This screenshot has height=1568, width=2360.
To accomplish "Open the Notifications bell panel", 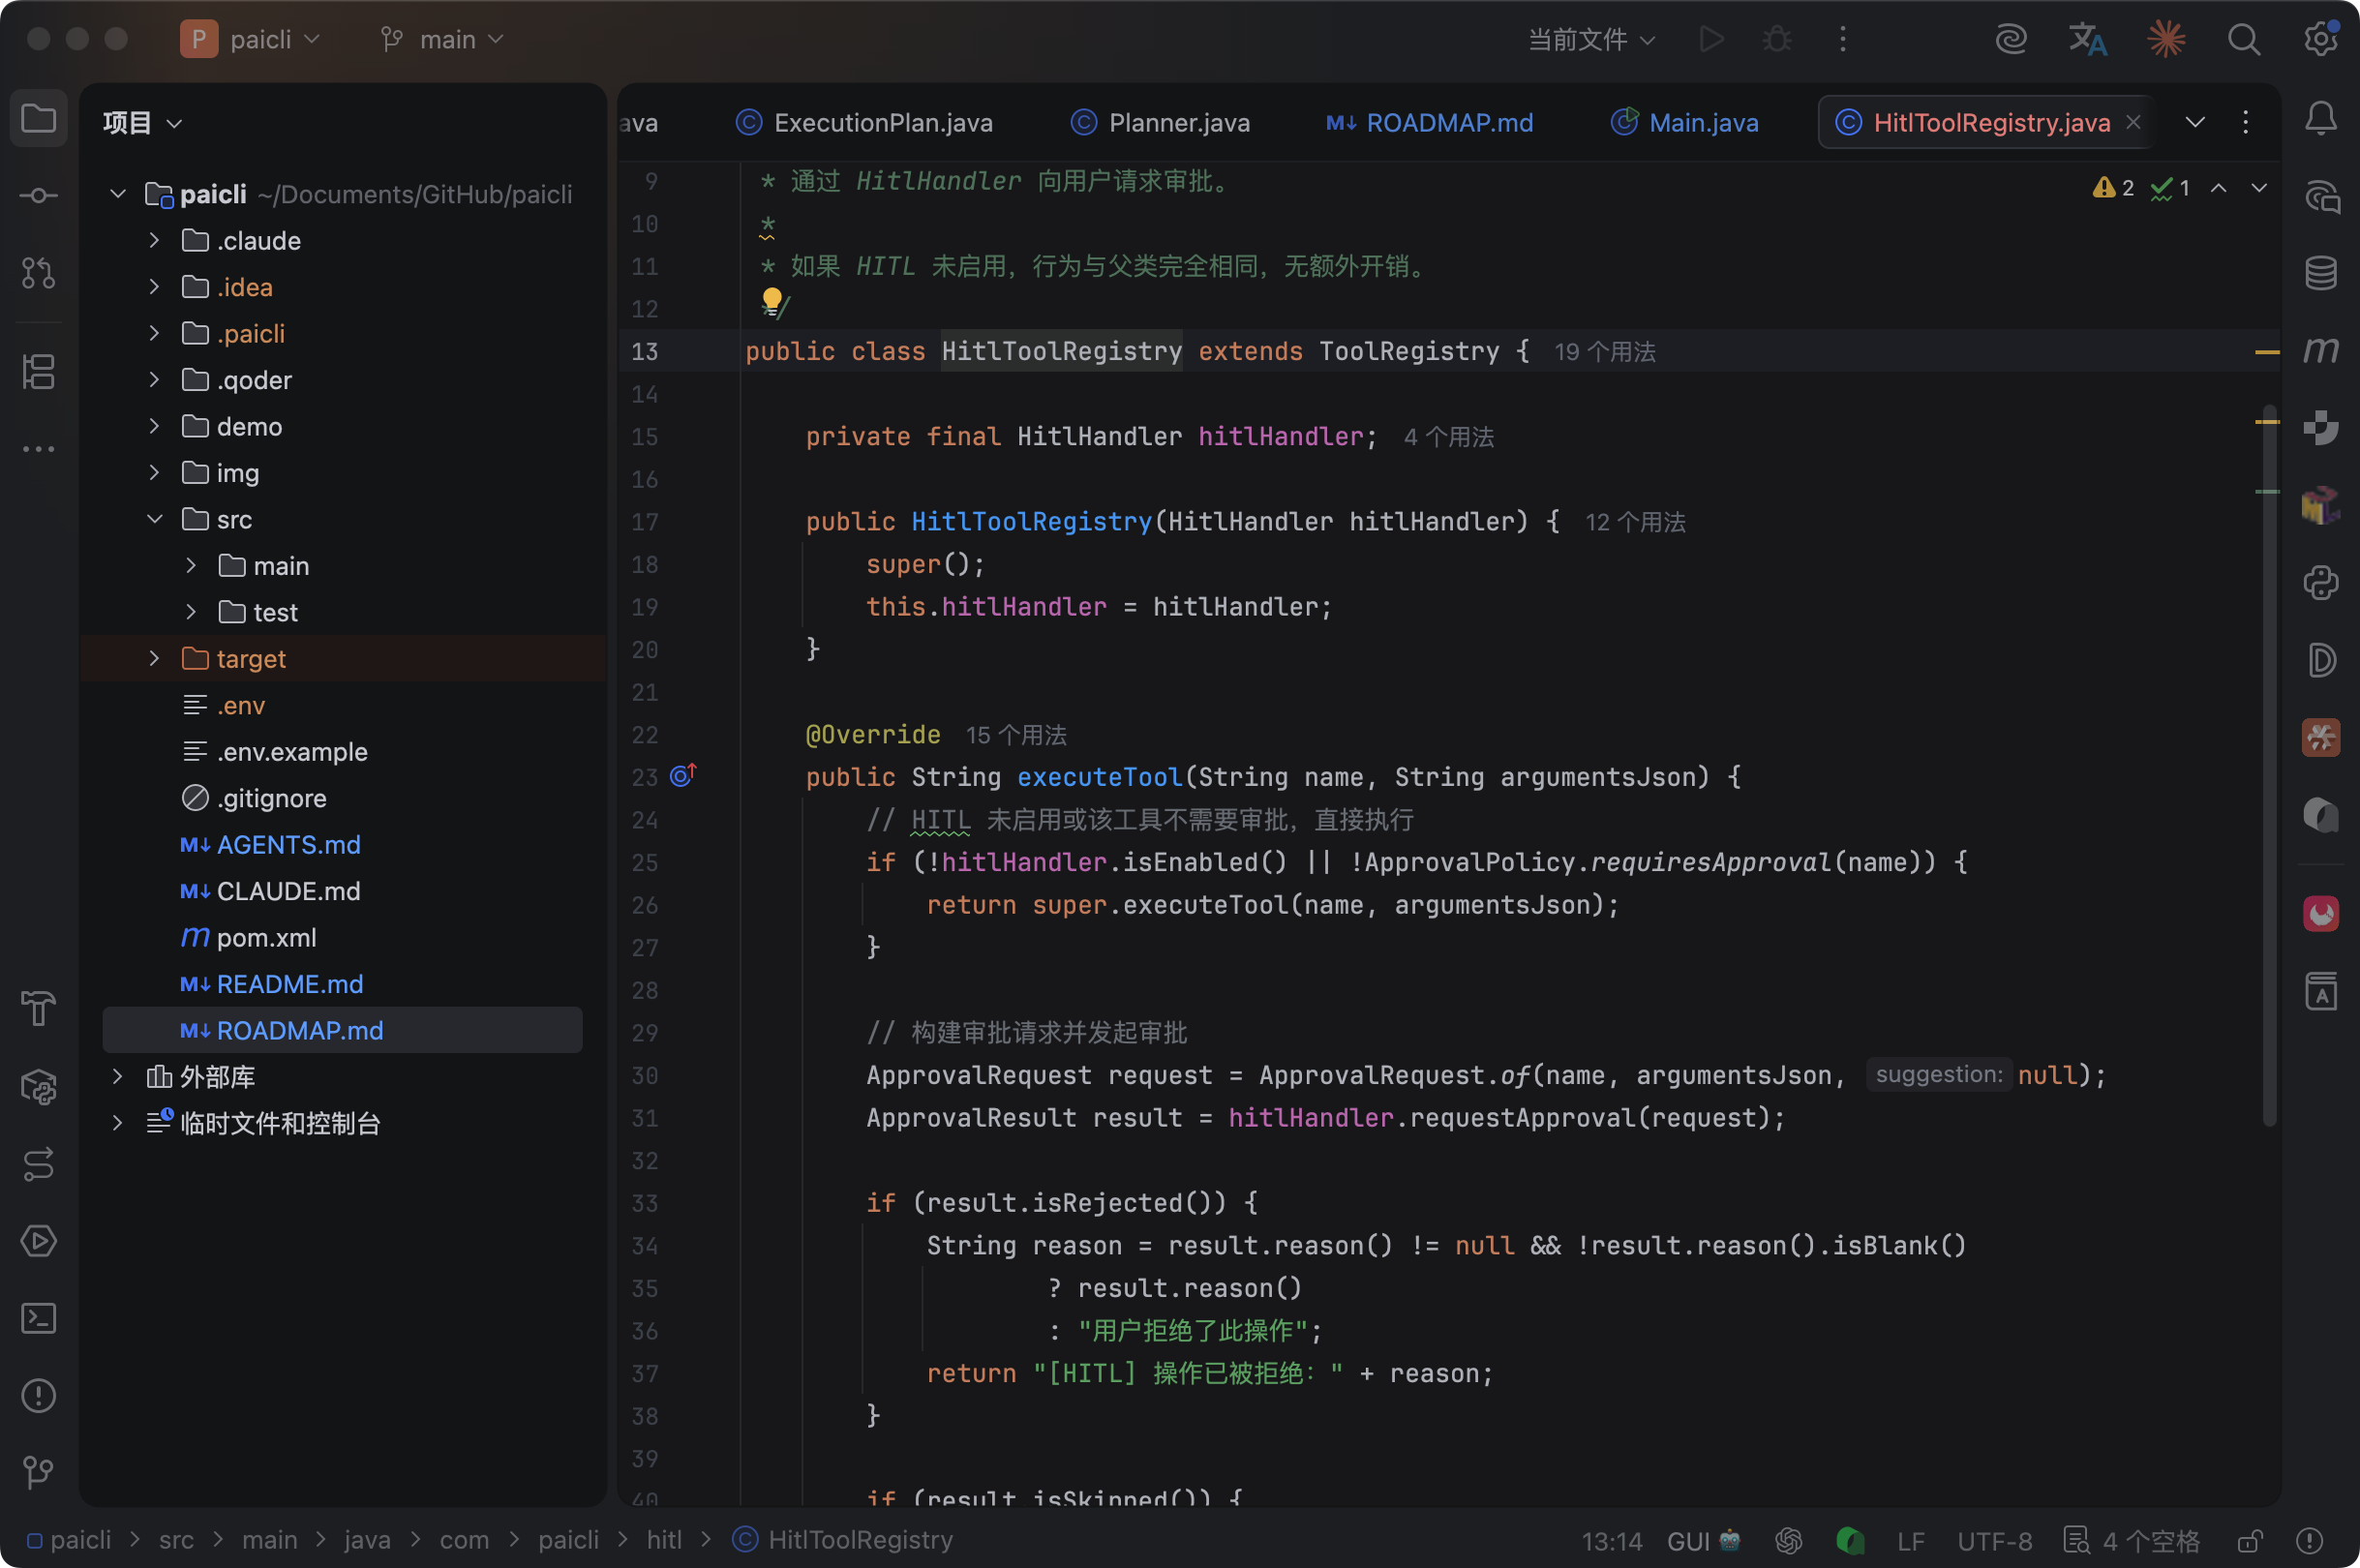I will tap(2320, 119).
